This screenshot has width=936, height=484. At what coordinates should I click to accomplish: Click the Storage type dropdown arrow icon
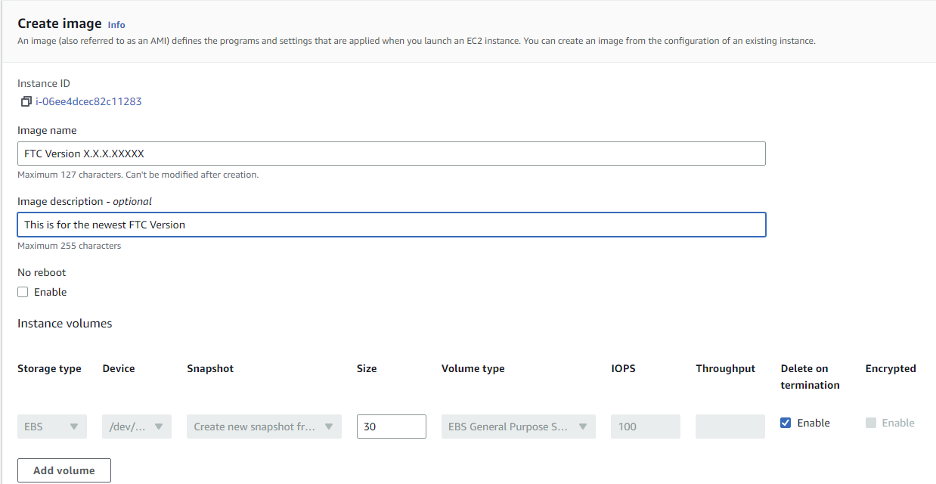coord(74,427)
